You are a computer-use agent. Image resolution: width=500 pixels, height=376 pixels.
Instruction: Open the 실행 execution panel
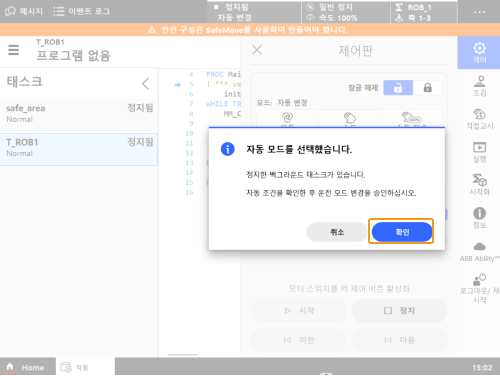tap(479, 152)
